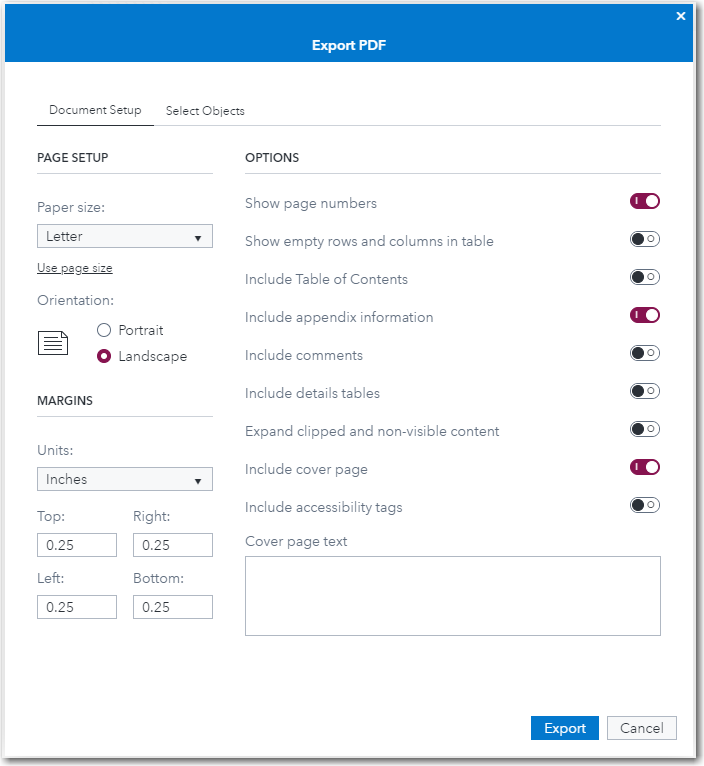Open the Document Setup tab
Image resolution: width=704 pixels, height=766 pixels.
click(95, 110)
